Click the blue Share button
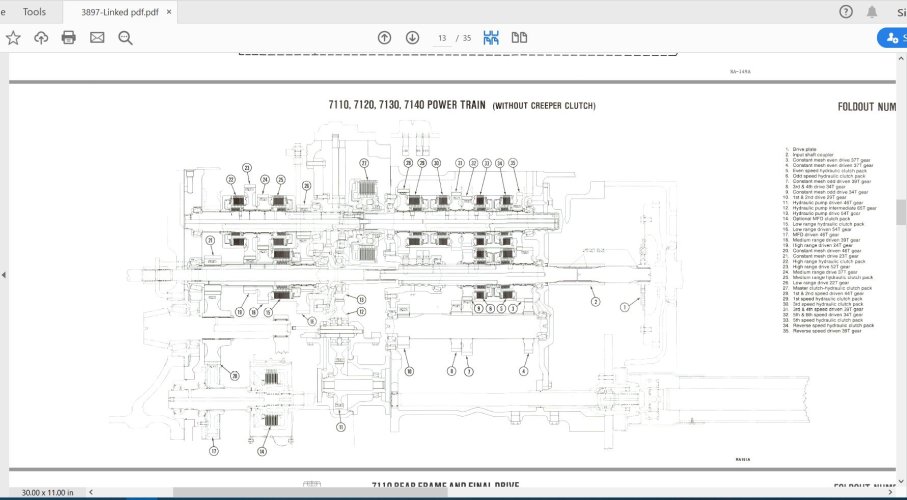This screenshot has height=500, width=907. click(894, 38)
